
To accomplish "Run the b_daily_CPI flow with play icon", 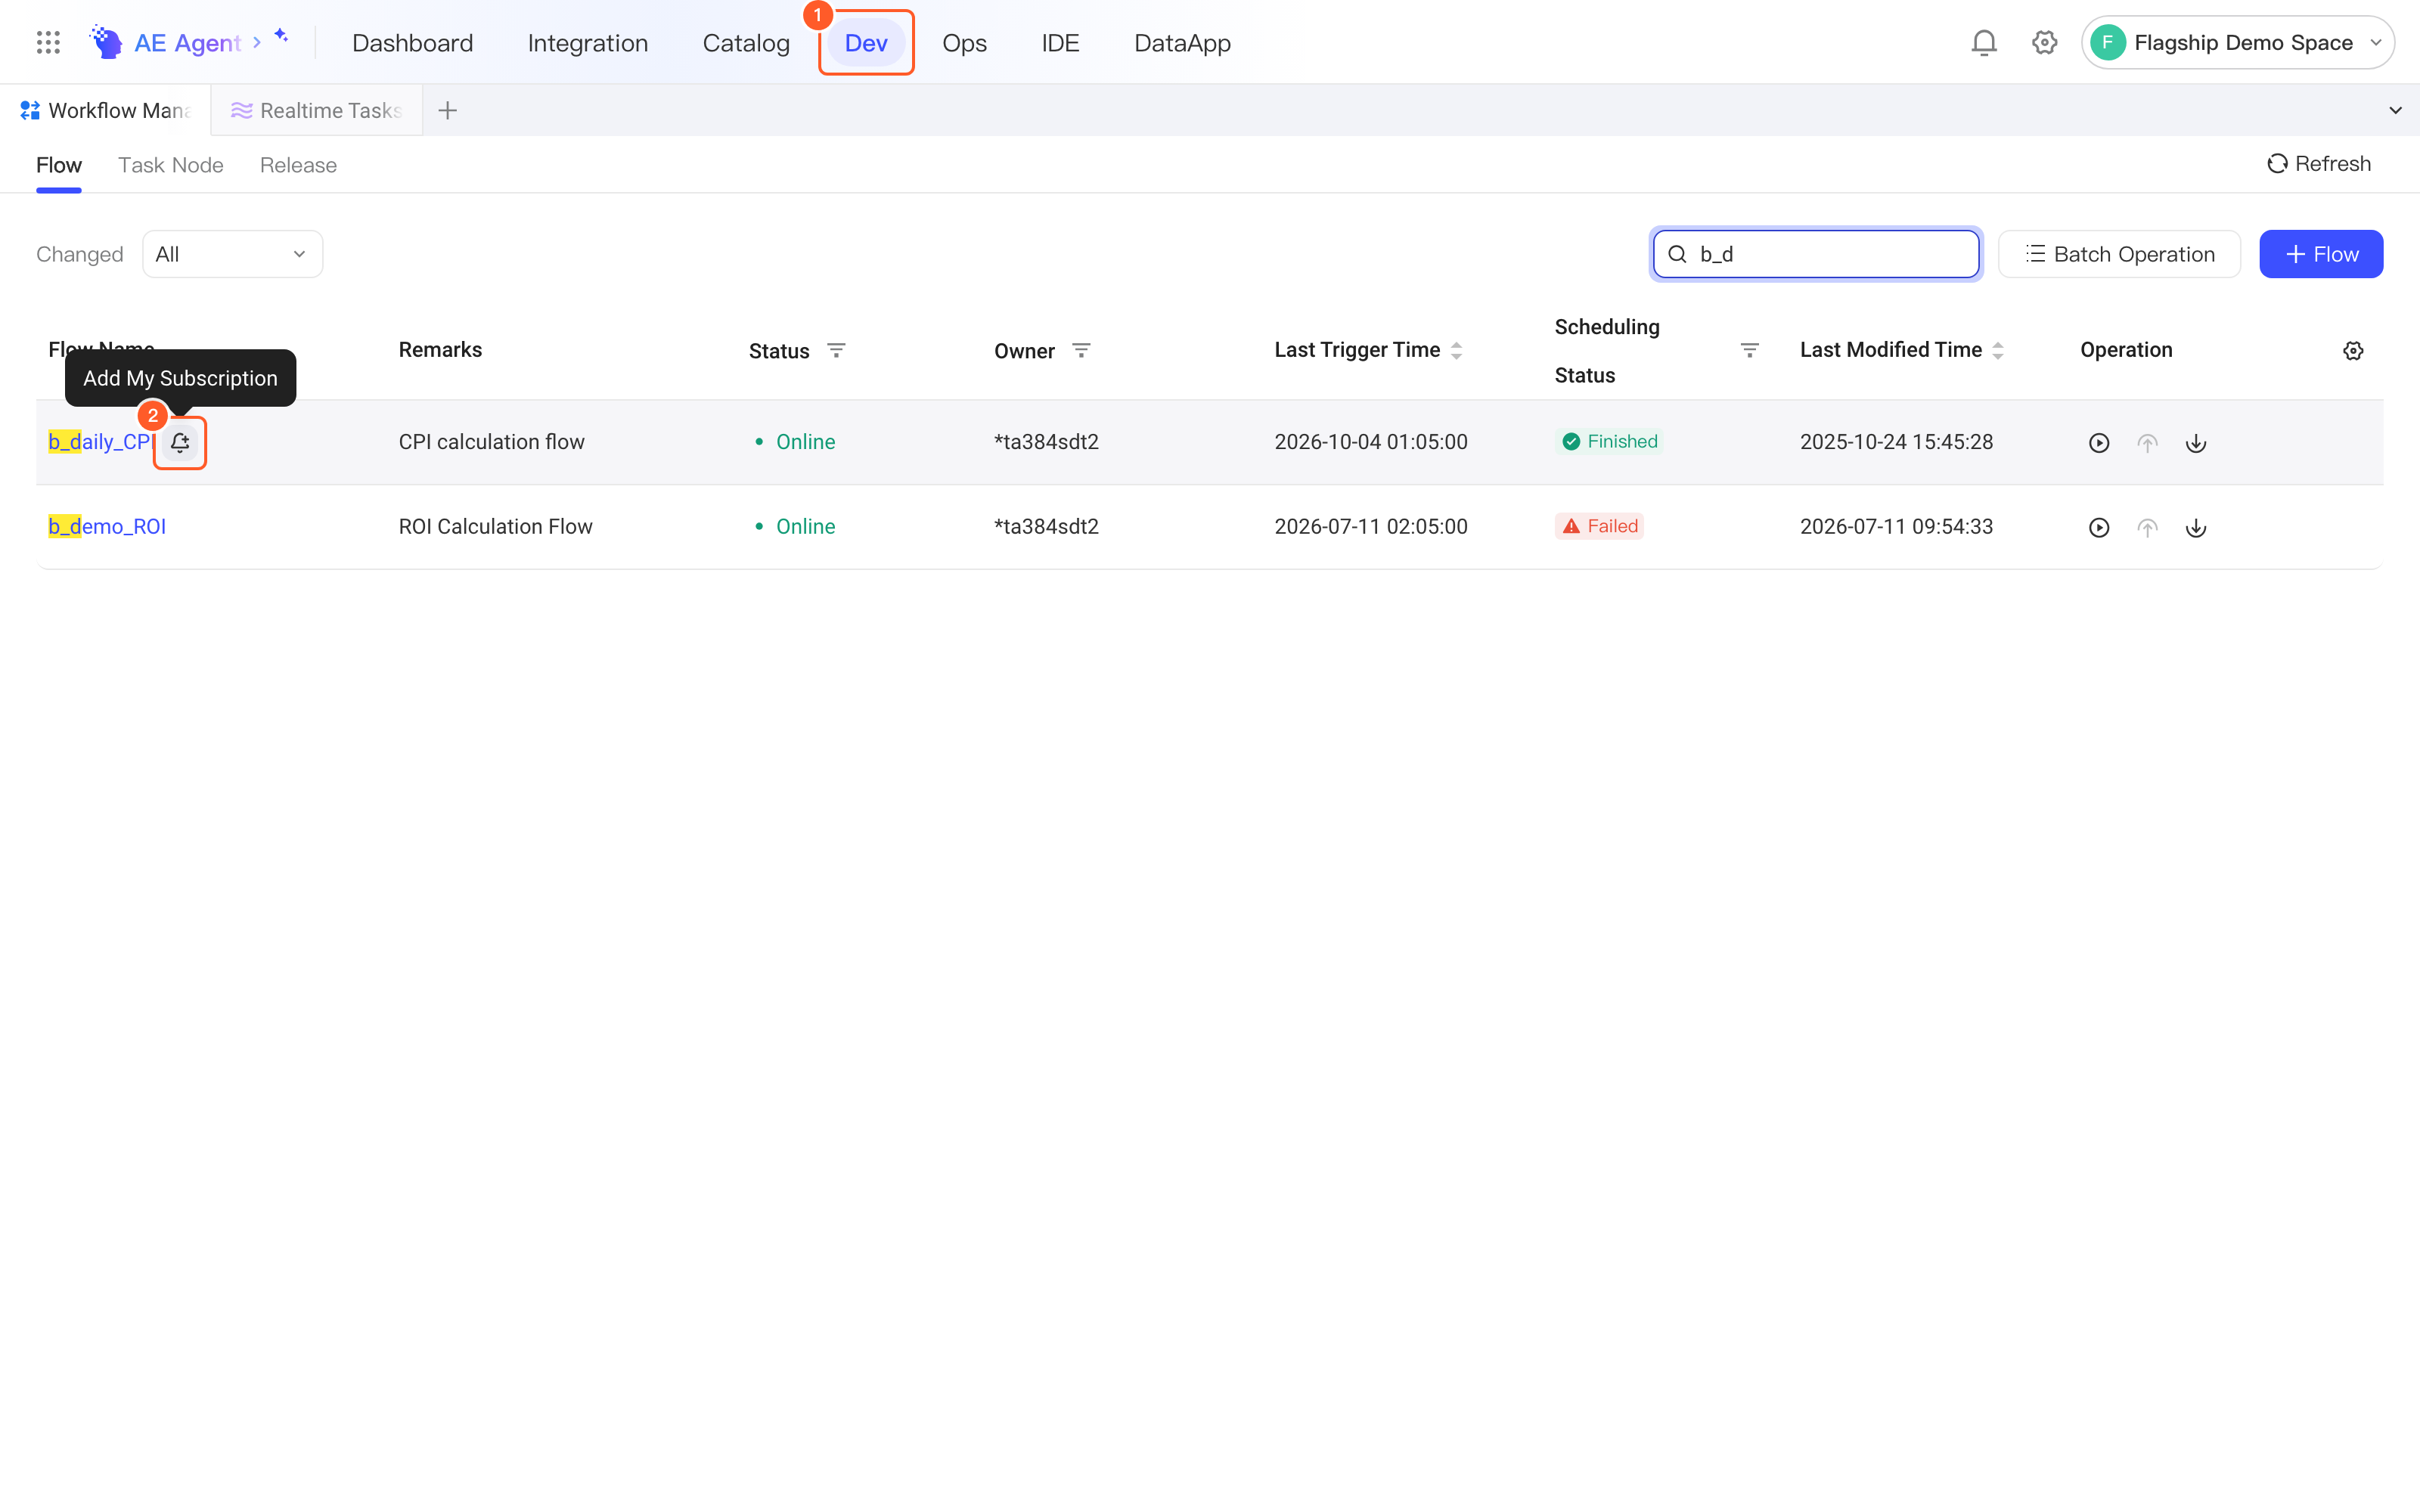I will 2099,443.
